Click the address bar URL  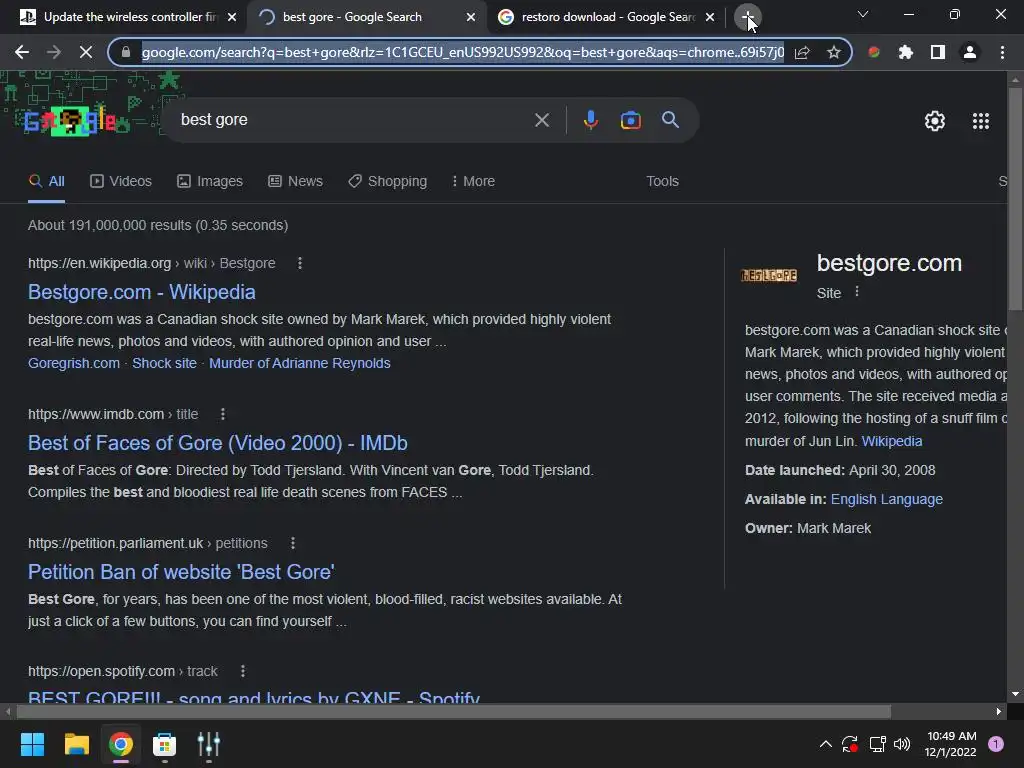pos(462,52)
